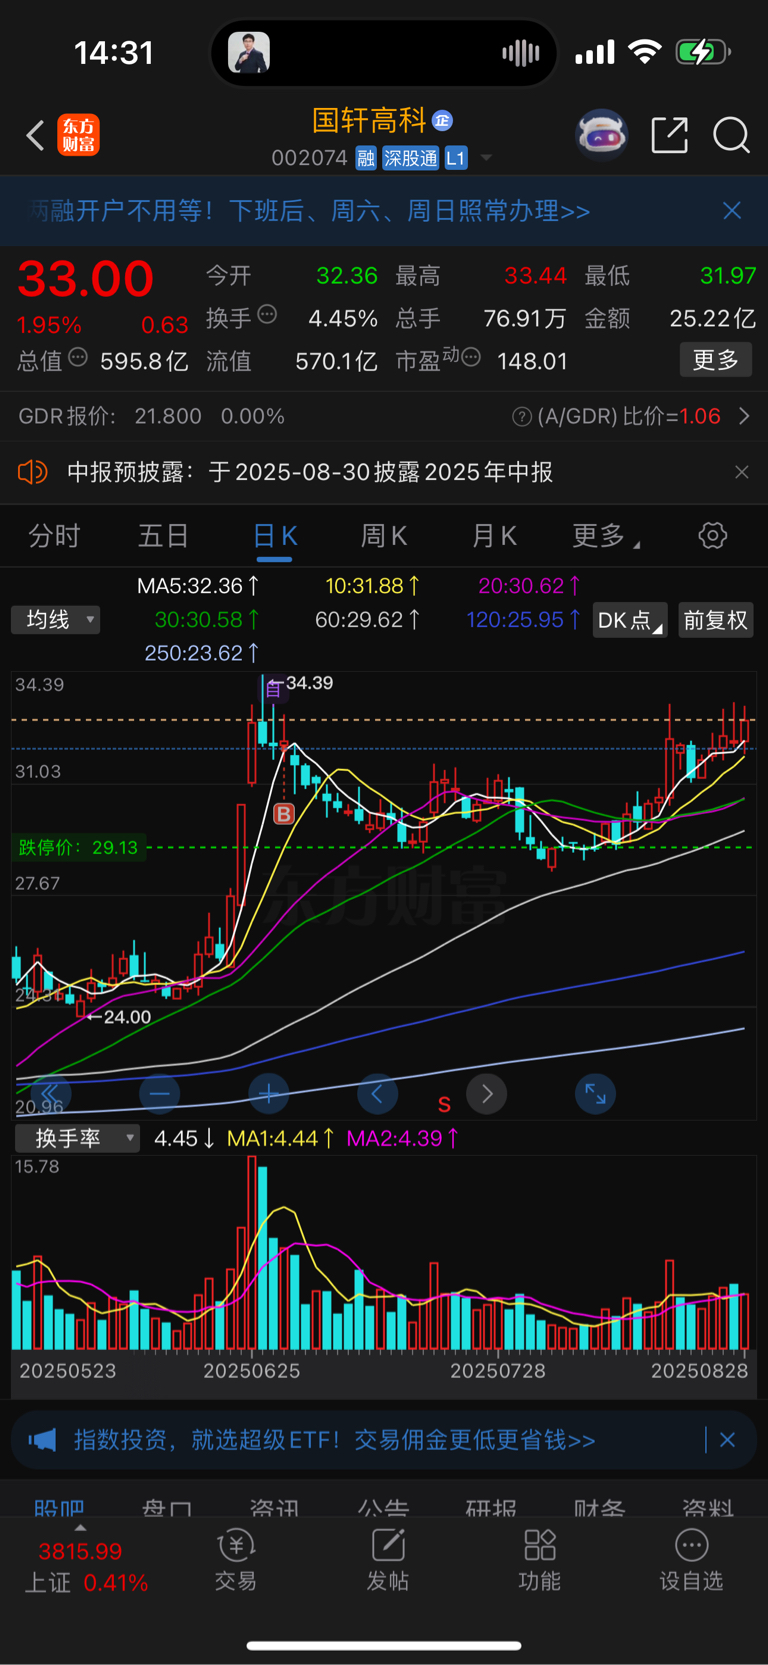Switch to 周K chart tab
This screenshot has height=1665, width=768.
tap(384, 536)
